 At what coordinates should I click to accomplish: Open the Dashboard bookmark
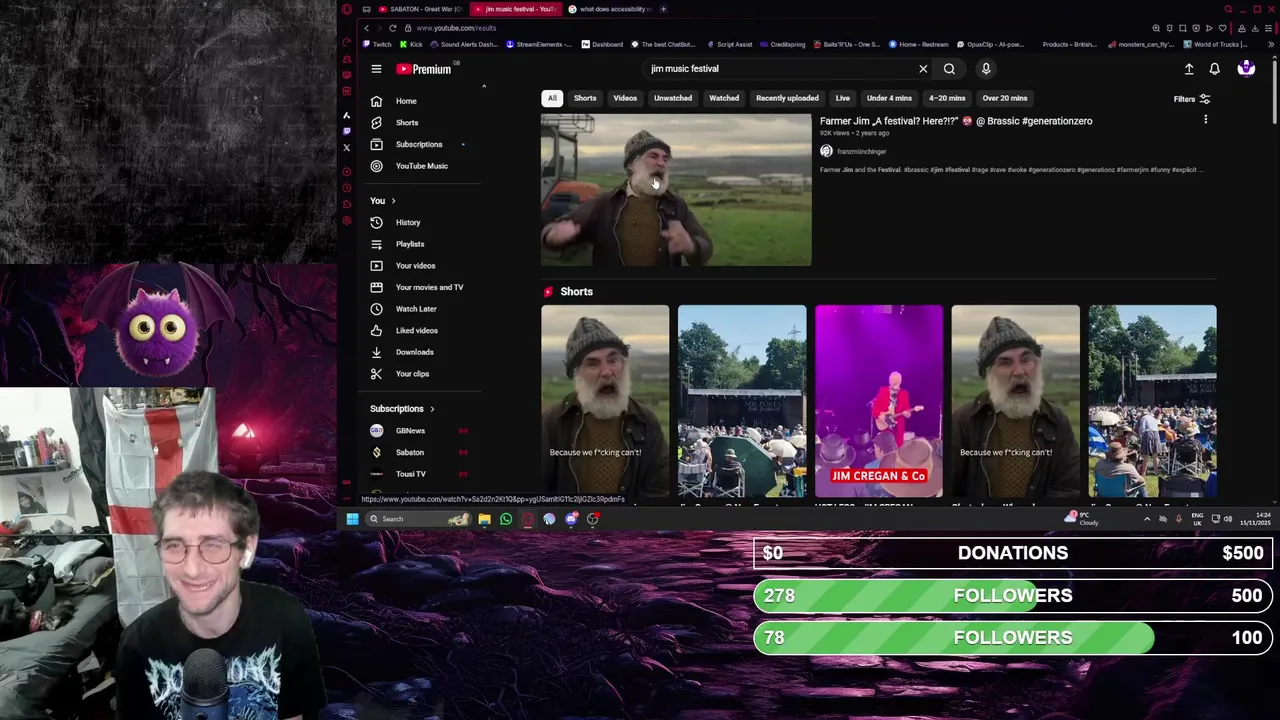(602, 44)
